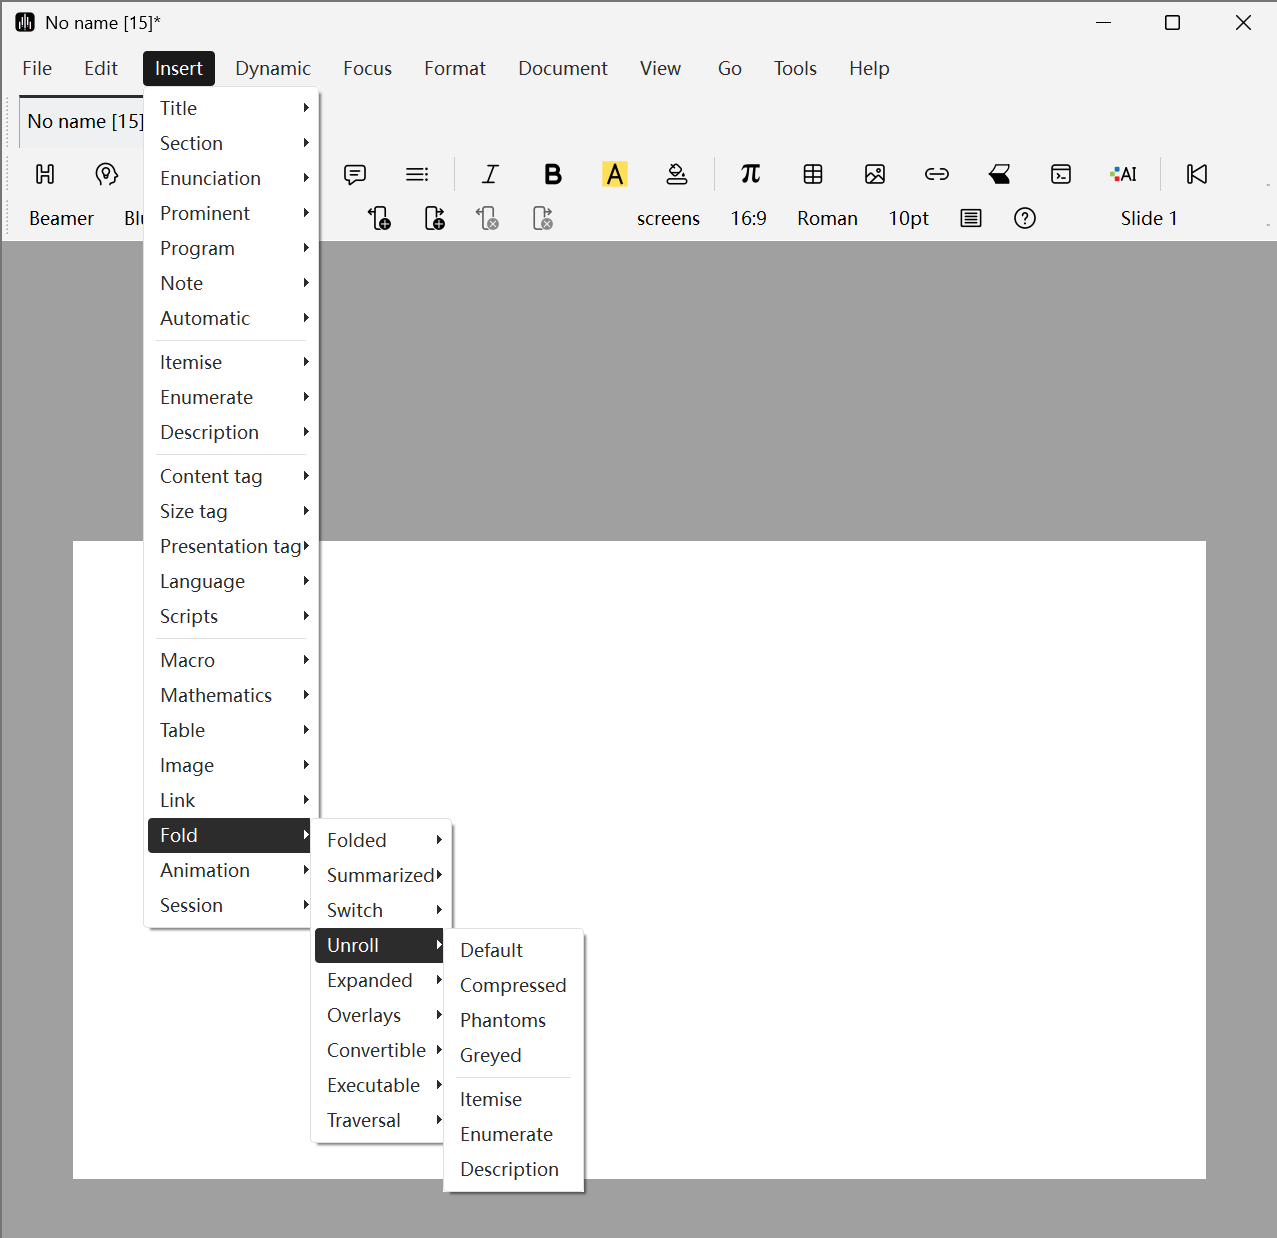Click the yellow highlighted A color icon
Screen dimensions: 1277x1238
pos(615,174)
